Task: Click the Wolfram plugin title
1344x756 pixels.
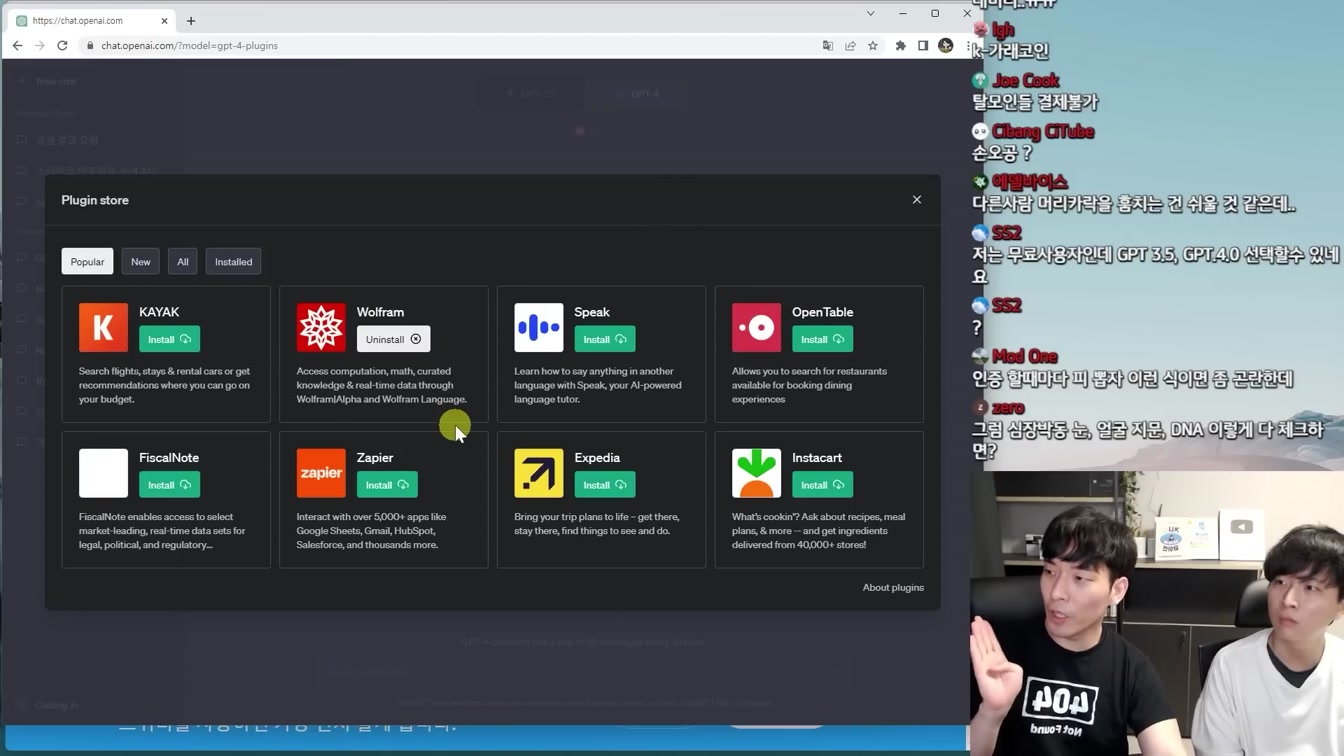Action: 380,312
